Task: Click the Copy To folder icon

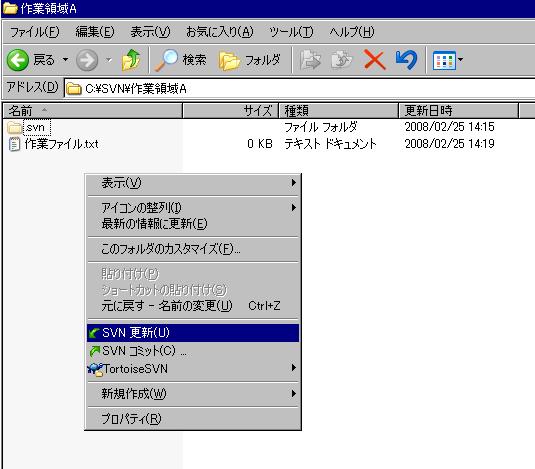Action: coord(342,60)
